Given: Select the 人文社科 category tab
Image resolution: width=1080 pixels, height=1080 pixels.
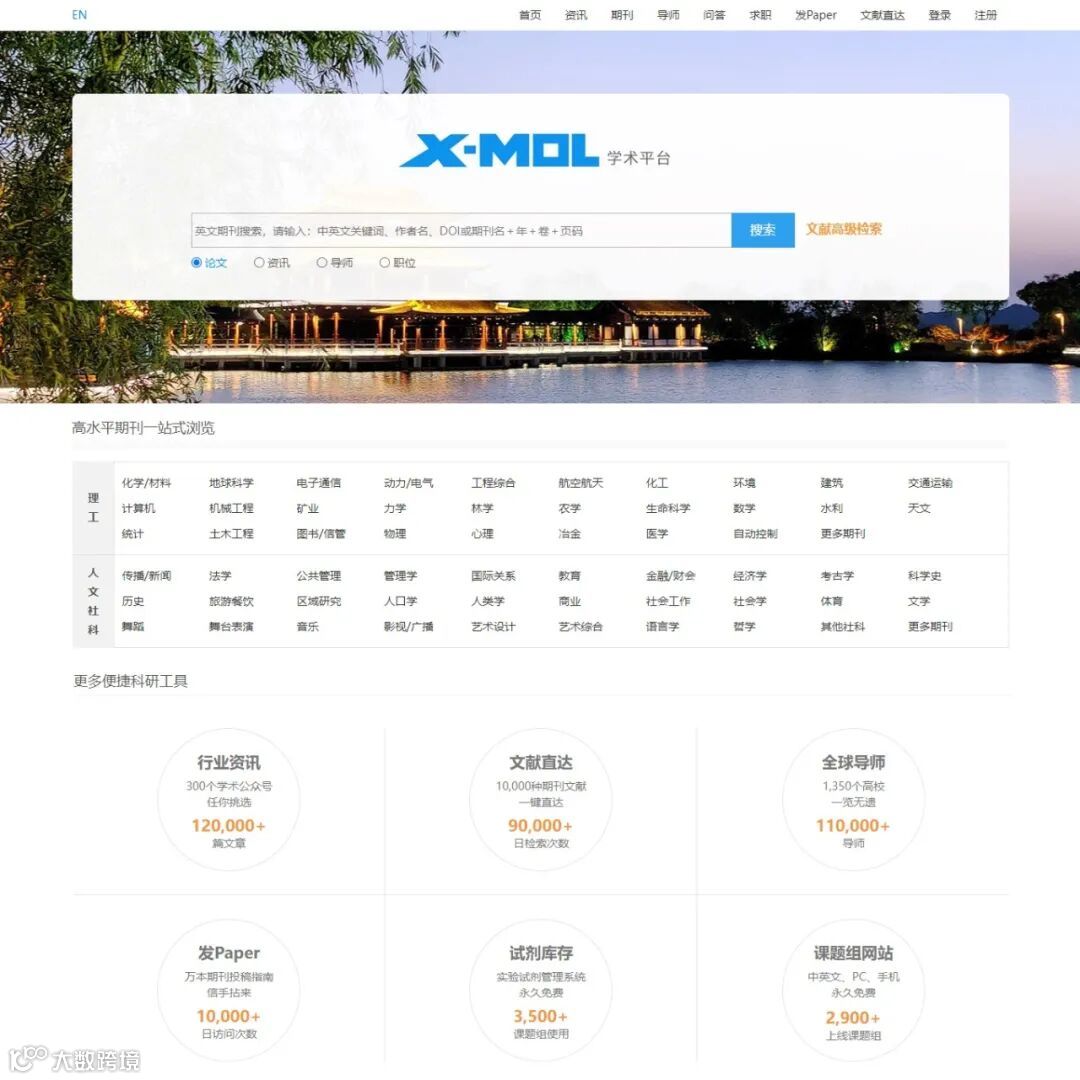Looking at the screenshot, I should (x=94, y=601).
